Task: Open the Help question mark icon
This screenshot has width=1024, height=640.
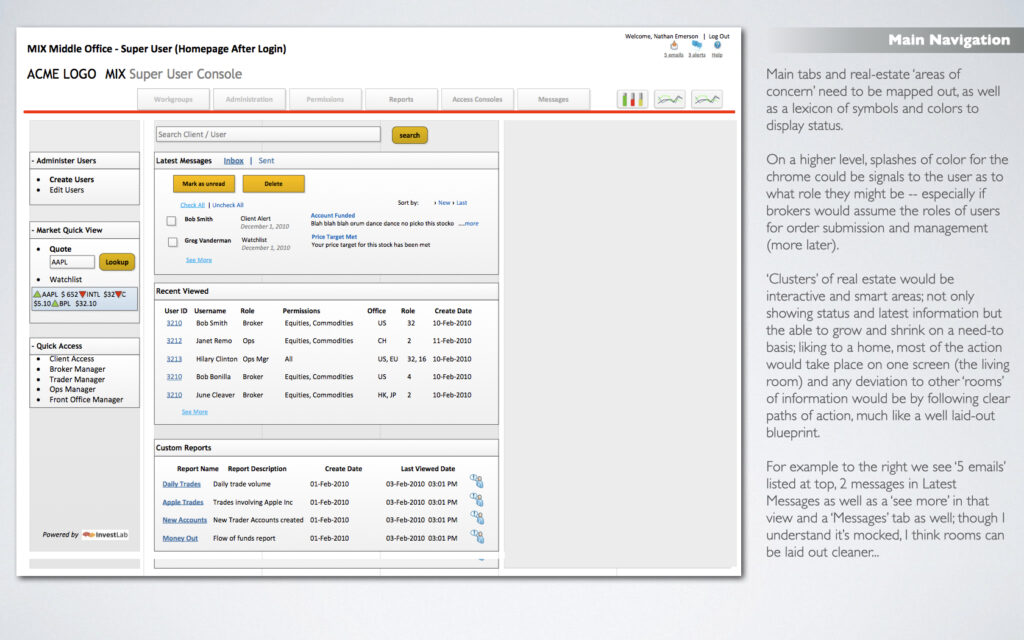Action: (718, 45)
